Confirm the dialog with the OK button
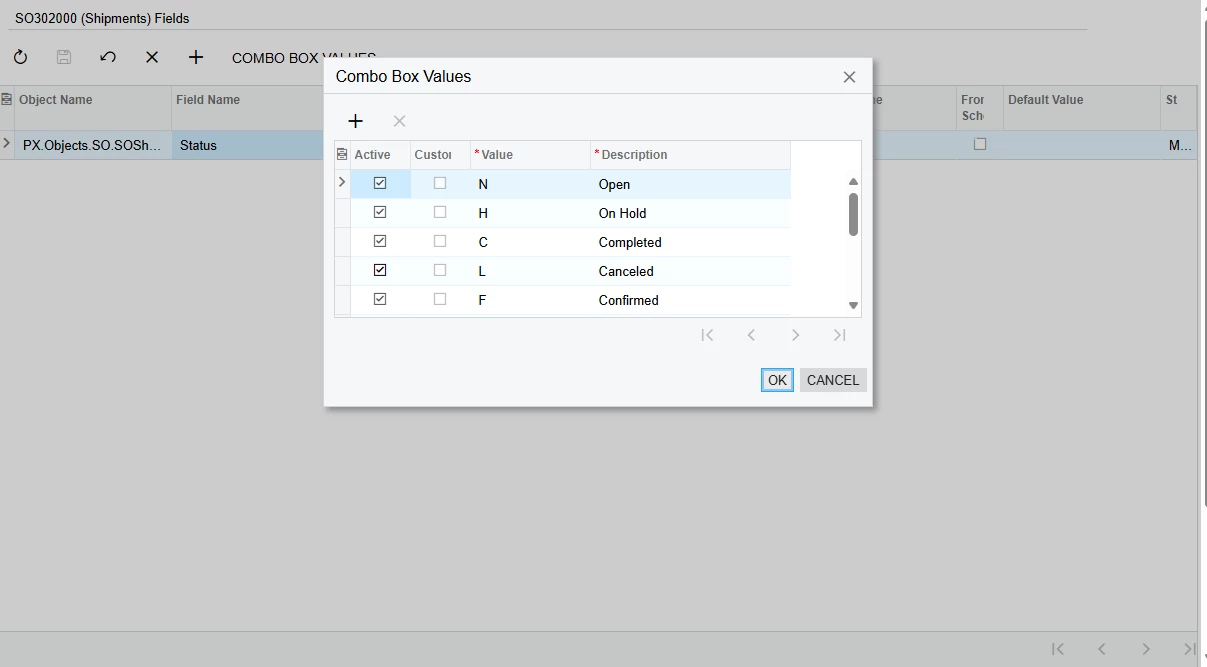 tap(777, 380)
